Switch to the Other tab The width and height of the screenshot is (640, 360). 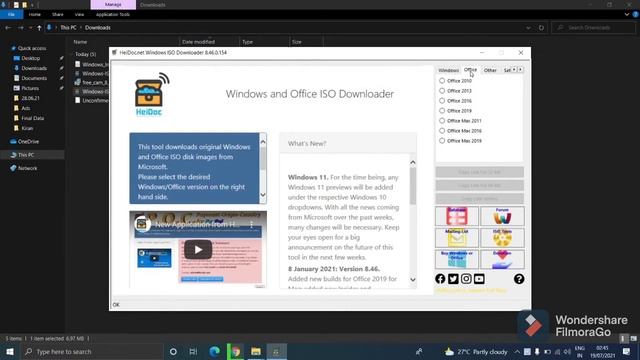pyautogui.click(x=490, y=70)
